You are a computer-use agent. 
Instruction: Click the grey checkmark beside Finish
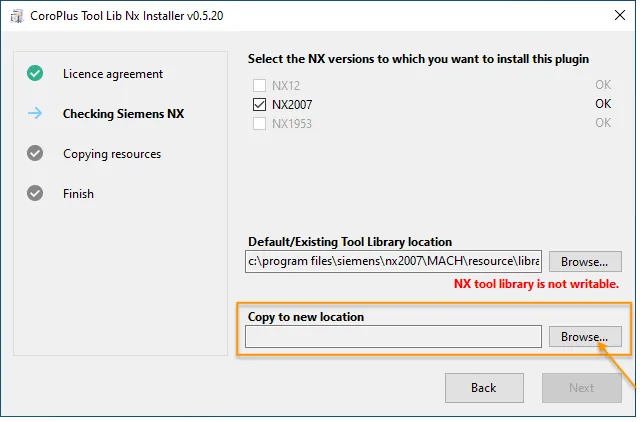tap(35, 193)
